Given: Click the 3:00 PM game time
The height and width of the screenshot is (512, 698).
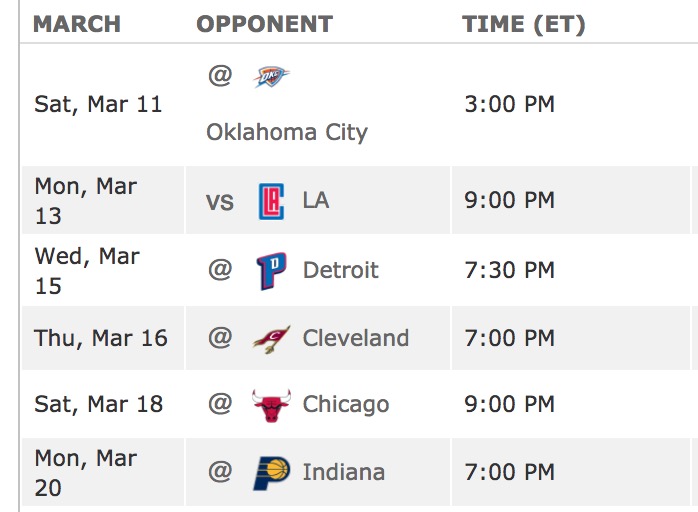Looking at the screenshot, I should click(x=510, y=104).
